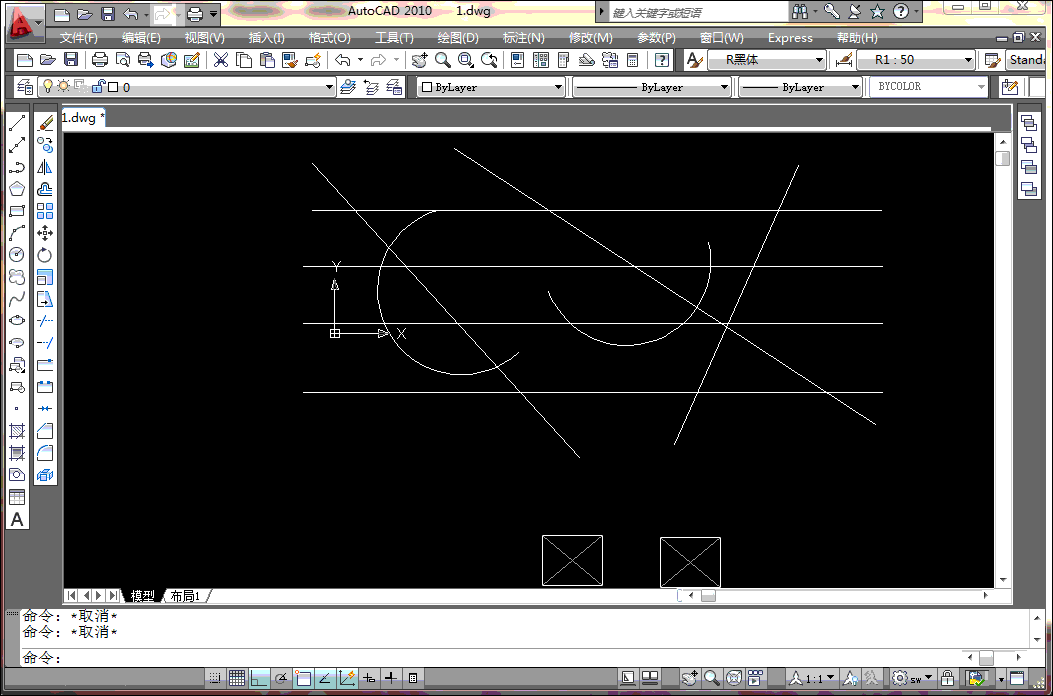Switch to the 模型 model tab

[143, 596]
